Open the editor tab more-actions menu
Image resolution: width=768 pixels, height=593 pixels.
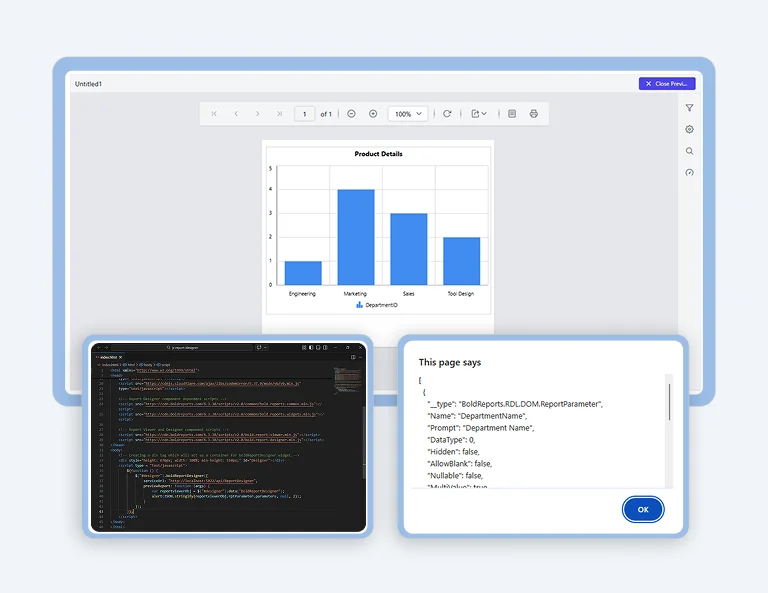tap(360, 357)
